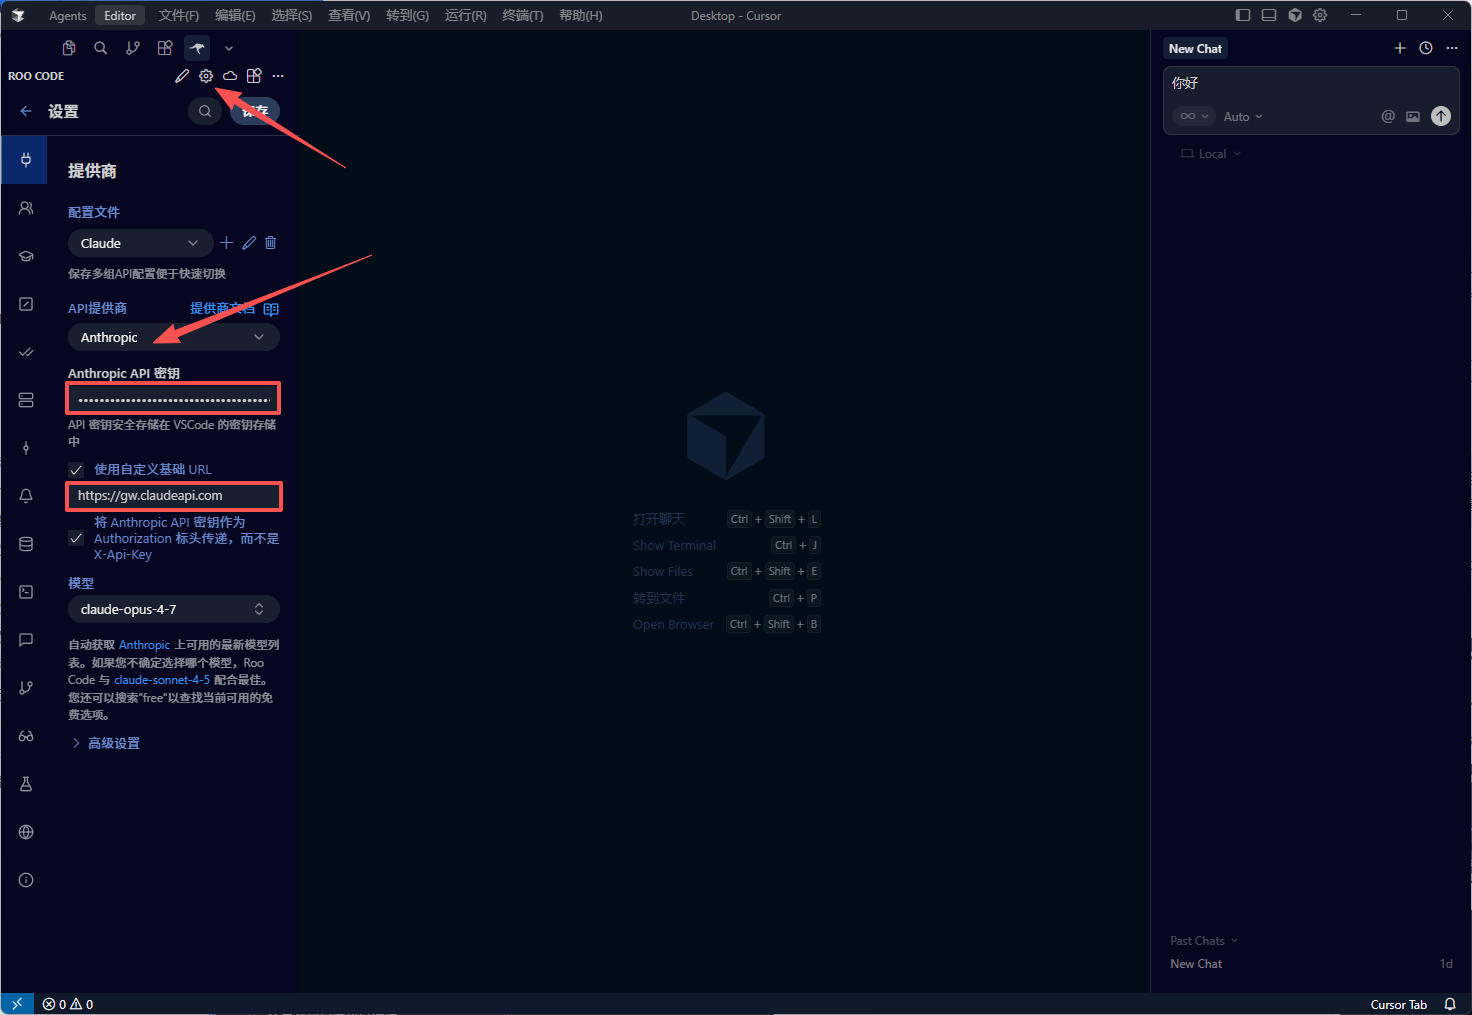Image resolution: width=1472 pixels, height=1015 pixels.
Task: Click the base URL input field
Action: [x=174, y=496]
